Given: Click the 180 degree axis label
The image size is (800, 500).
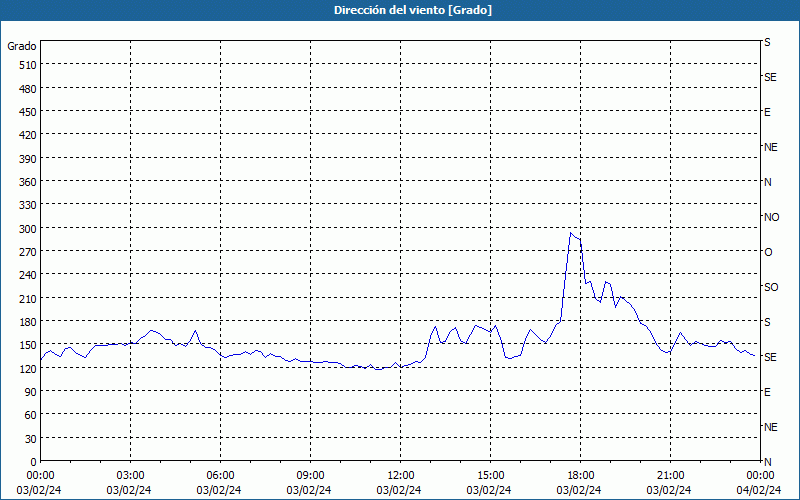Looking at the screenshot, I should point(28,322).
